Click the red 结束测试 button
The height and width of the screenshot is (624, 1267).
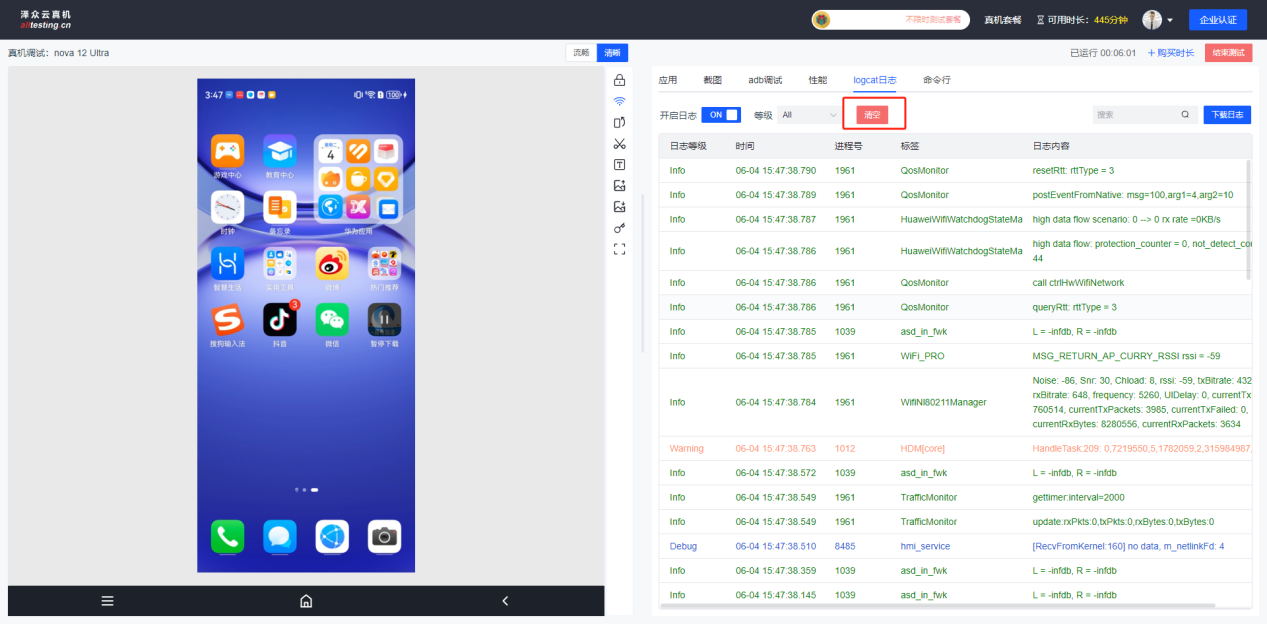(1228, 53)
